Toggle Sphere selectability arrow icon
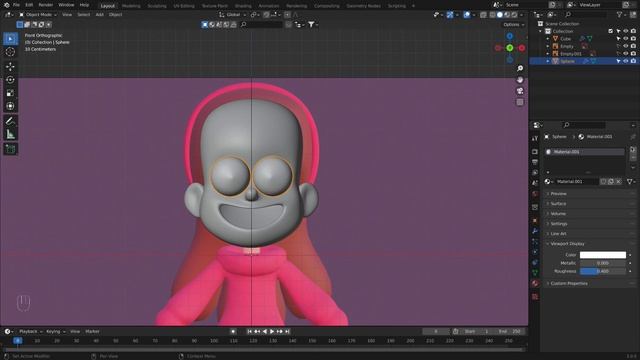 pyautogui.click(x=618, y=61)
